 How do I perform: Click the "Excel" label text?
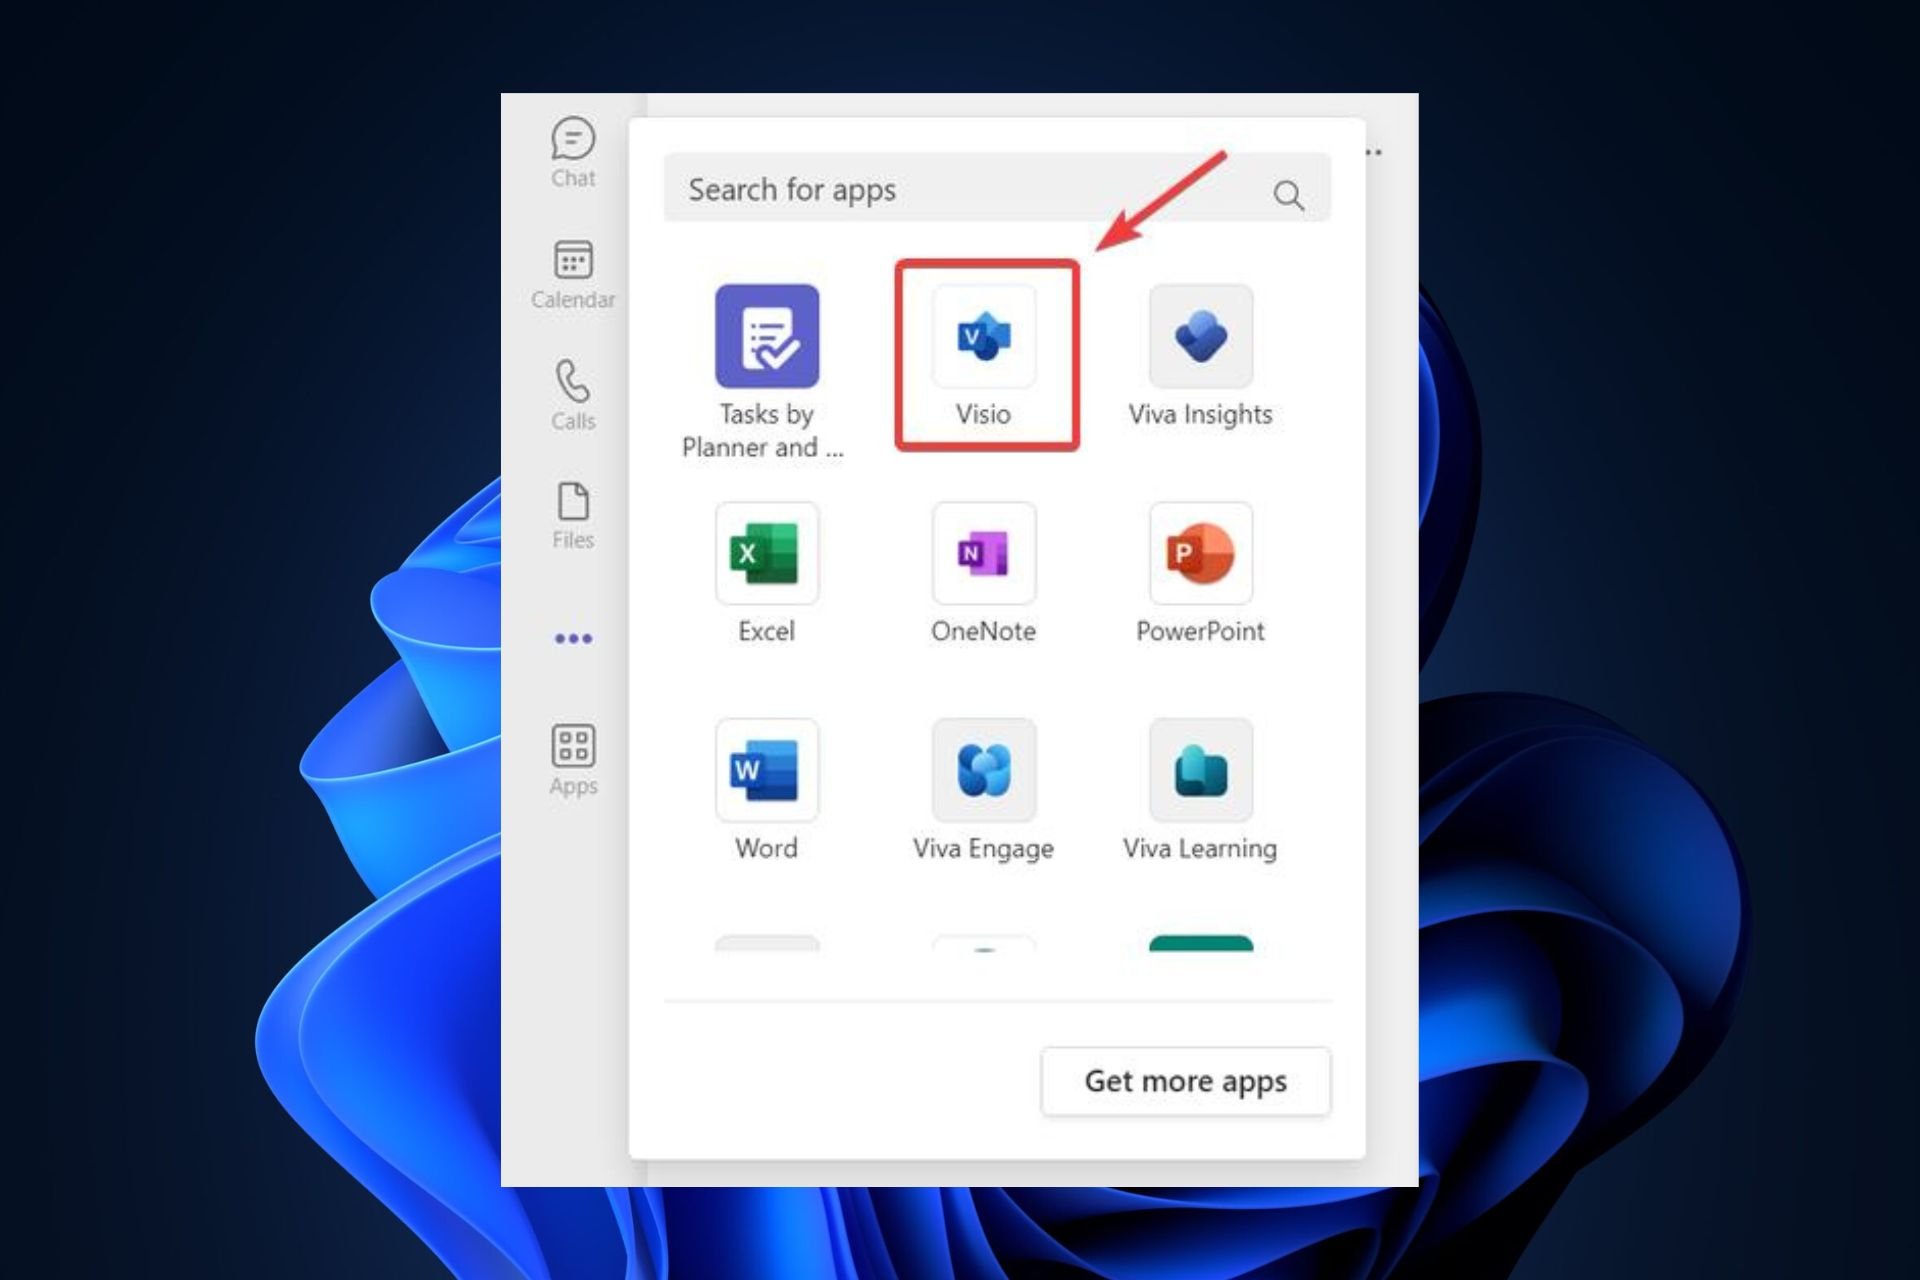click(x=766, y=631)
